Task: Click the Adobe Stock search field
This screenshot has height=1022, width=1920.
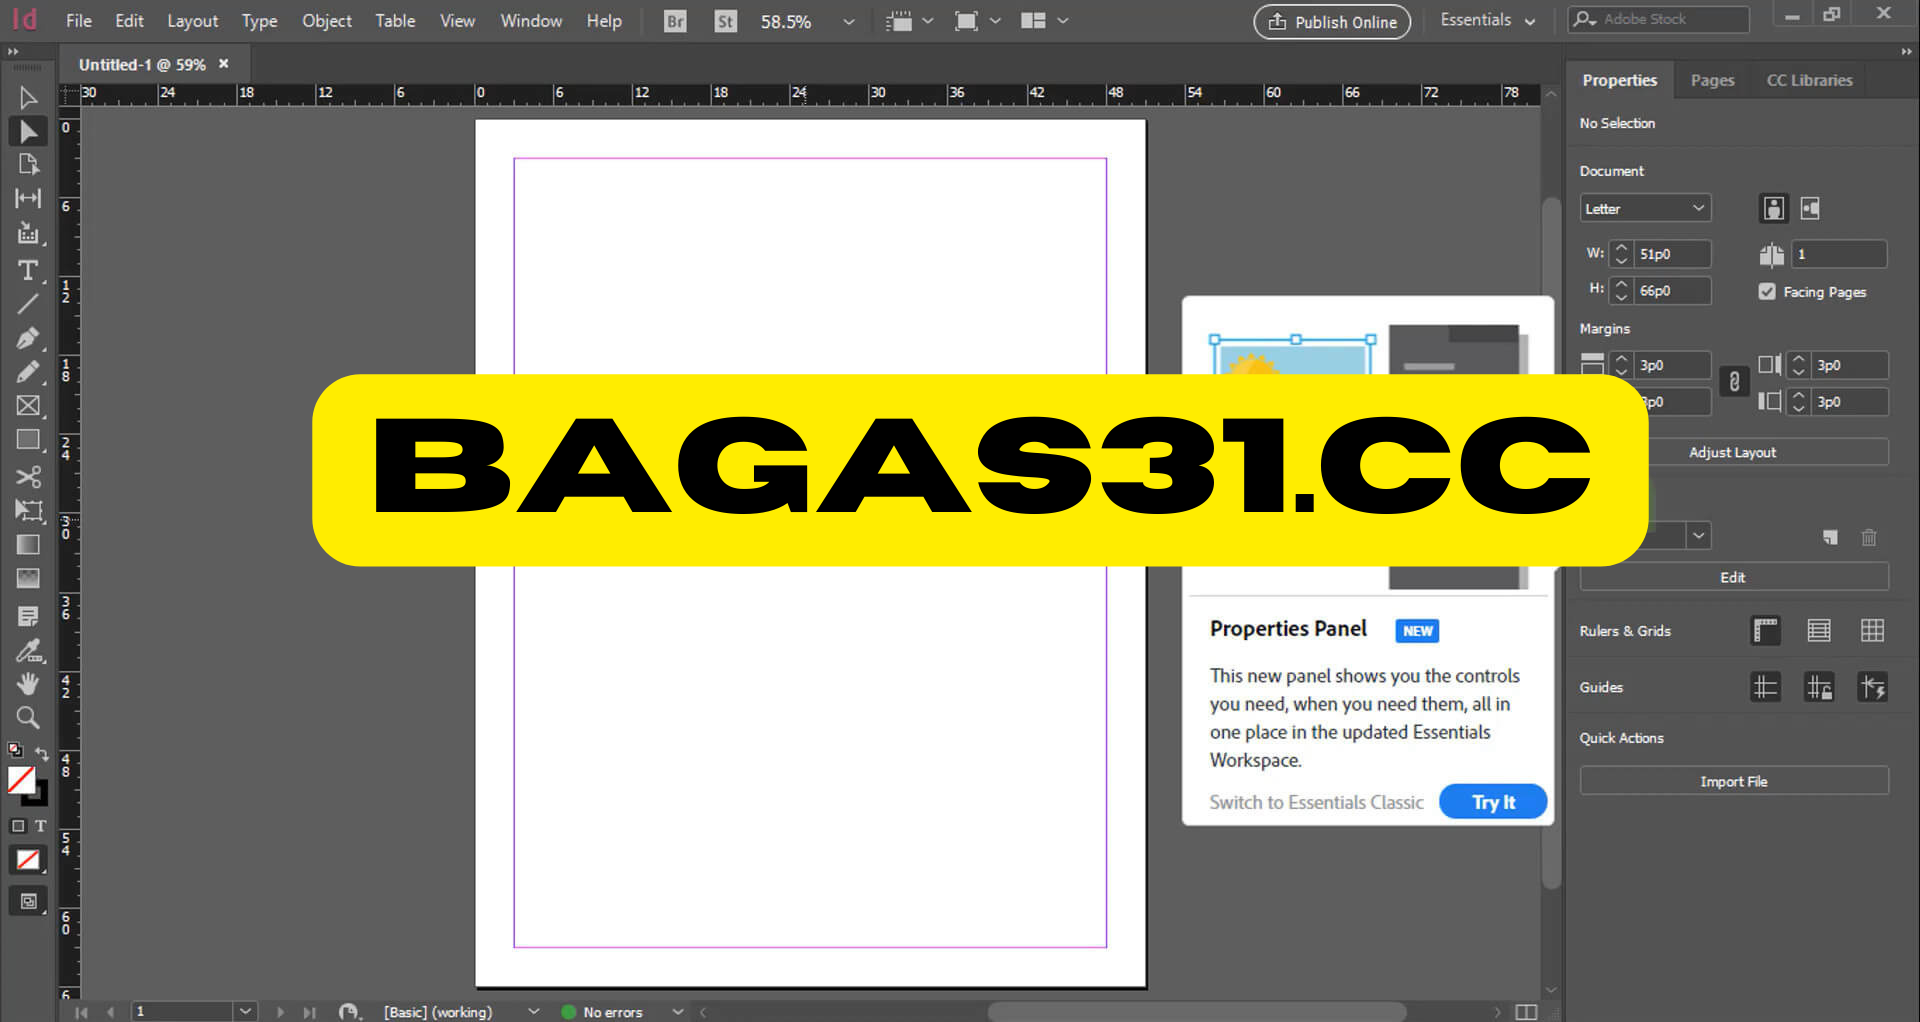Action: tap(1660, 19)
